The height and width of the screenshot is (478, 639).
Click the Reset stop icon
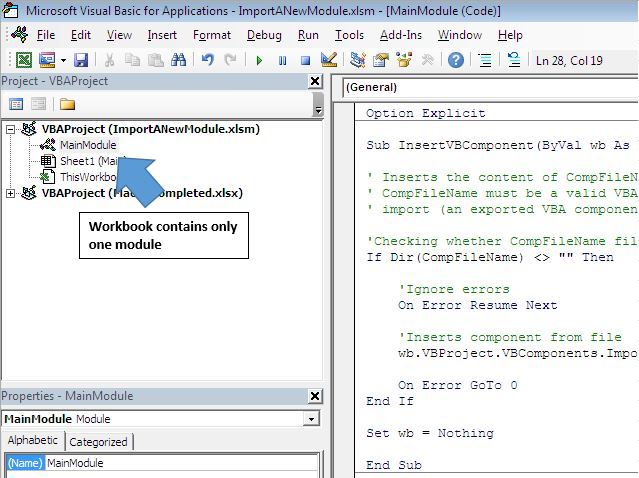(305, 61)
